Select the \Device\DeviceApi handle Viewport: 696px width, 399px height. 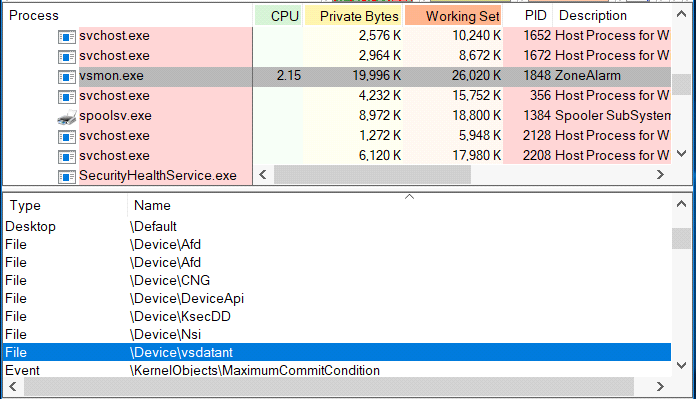[x=337, y=298]
